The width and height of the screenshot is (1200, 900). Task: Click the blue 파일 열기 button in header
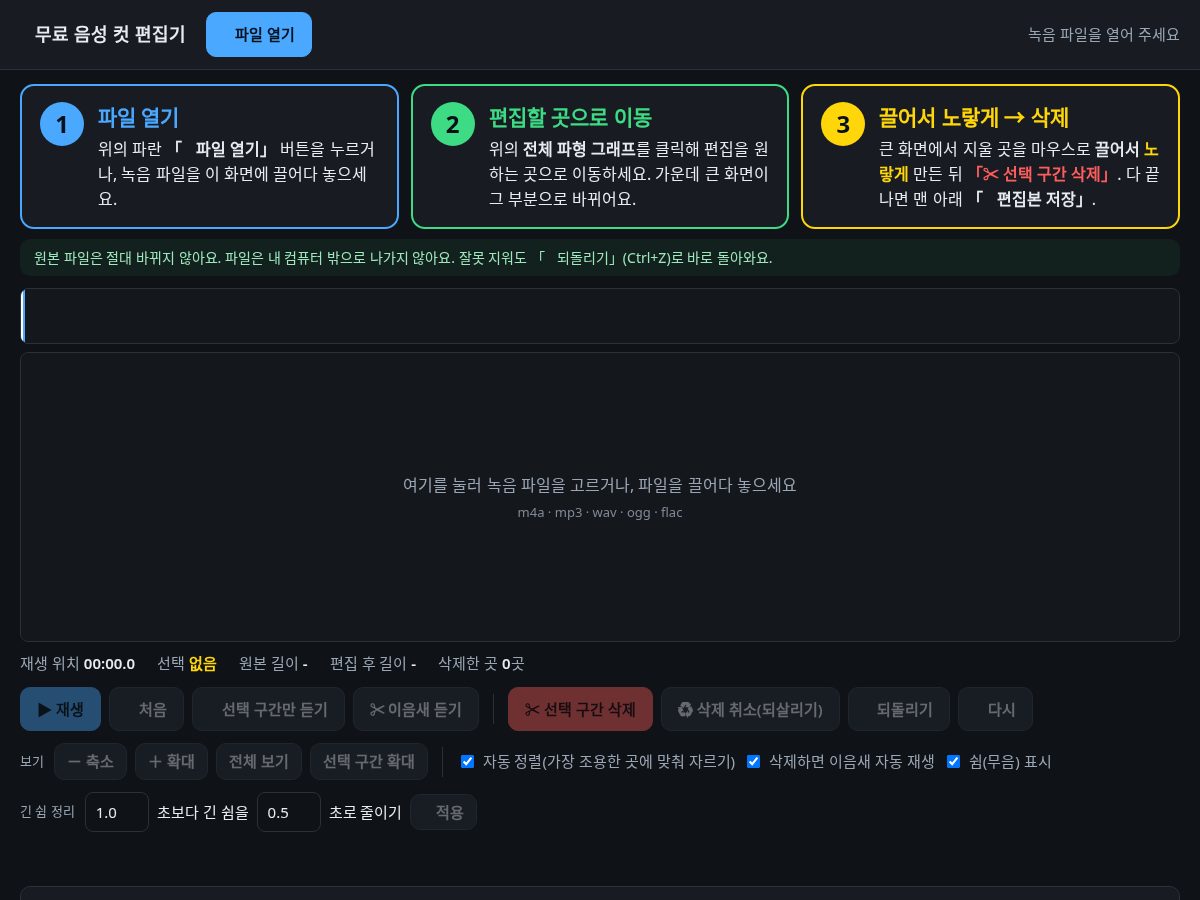pyautogui.click(x=259, y=35)
